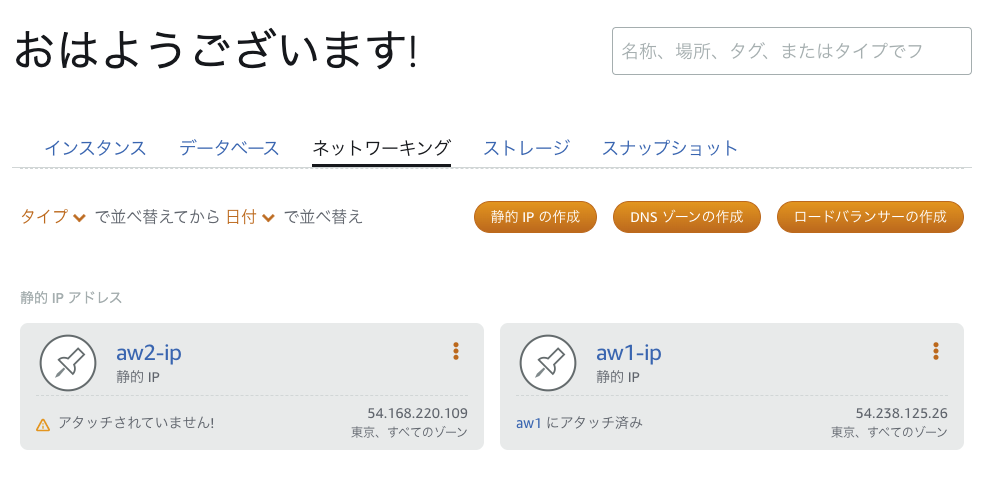Switch to the インスタンス tab

pos(95,148)
